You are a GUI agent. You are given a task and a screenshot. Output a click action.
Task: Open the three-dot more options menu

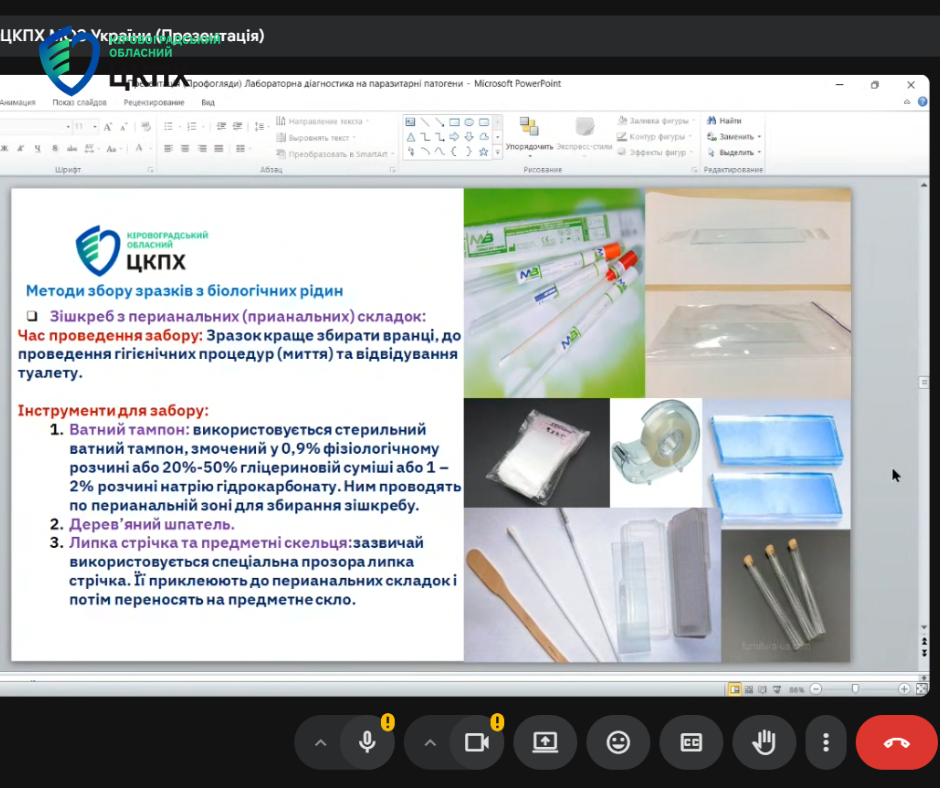coord(826,742)
